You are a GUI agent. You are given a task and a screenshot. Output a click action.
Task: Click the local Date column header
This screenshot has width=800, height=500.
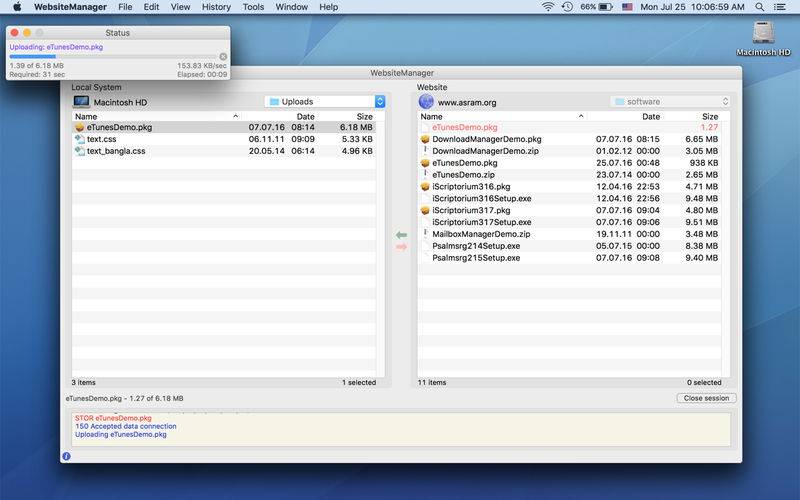[306, 116]
